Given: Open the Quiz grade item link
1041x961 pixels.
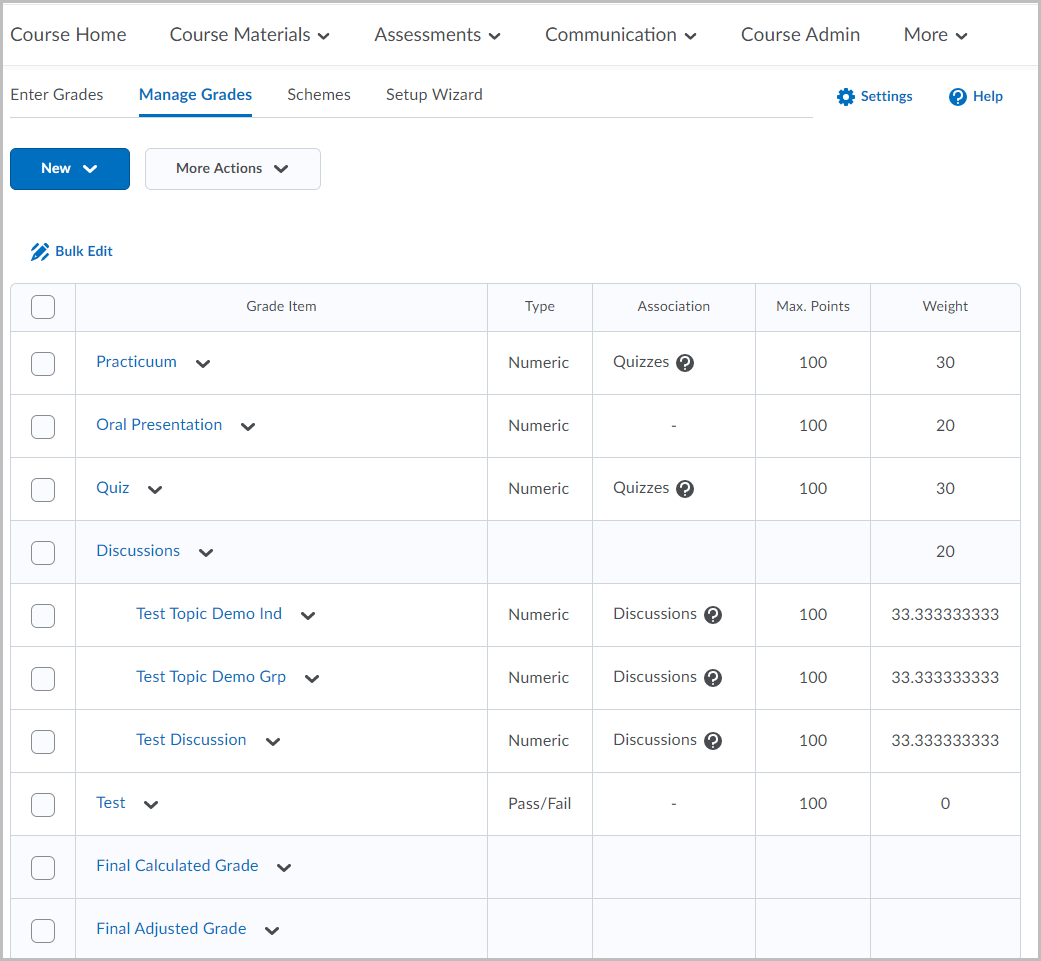Looking at the screenshot, I should (113, 488).
